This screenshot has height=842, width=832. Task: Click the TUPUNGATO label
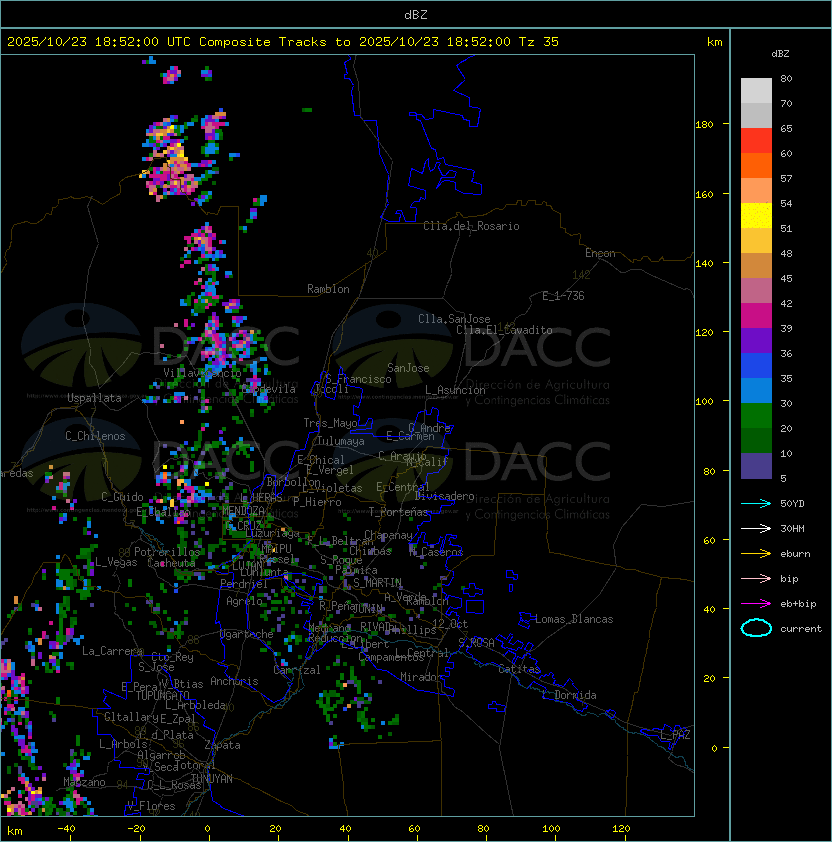[162, 695]
